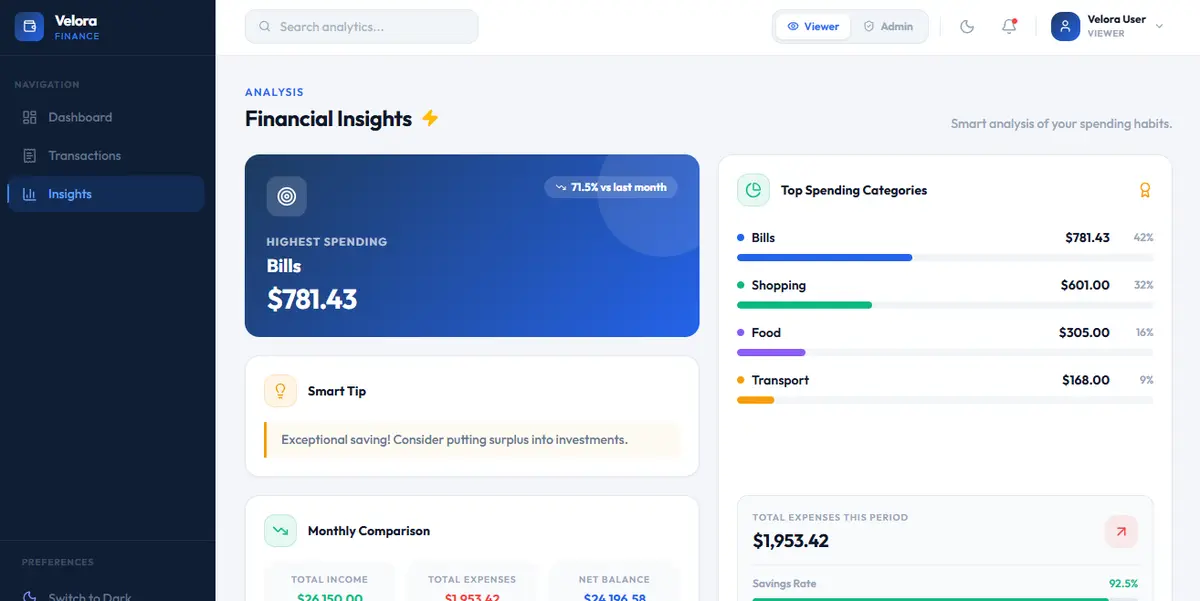Click the Transactions document icon in sidebar
The height and width of the screenshot is (601, 1200).
coord(30,156)
